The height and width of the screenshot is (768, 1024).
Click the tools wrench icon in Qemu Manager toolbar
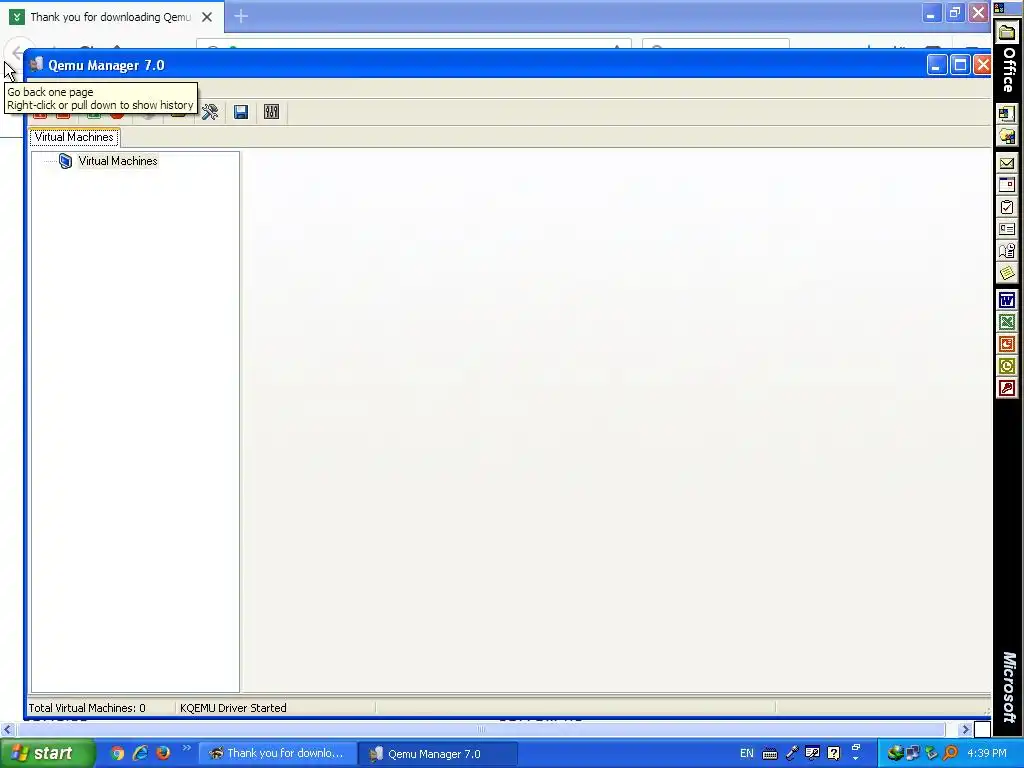pyautogui.click(x=210, y=112)
